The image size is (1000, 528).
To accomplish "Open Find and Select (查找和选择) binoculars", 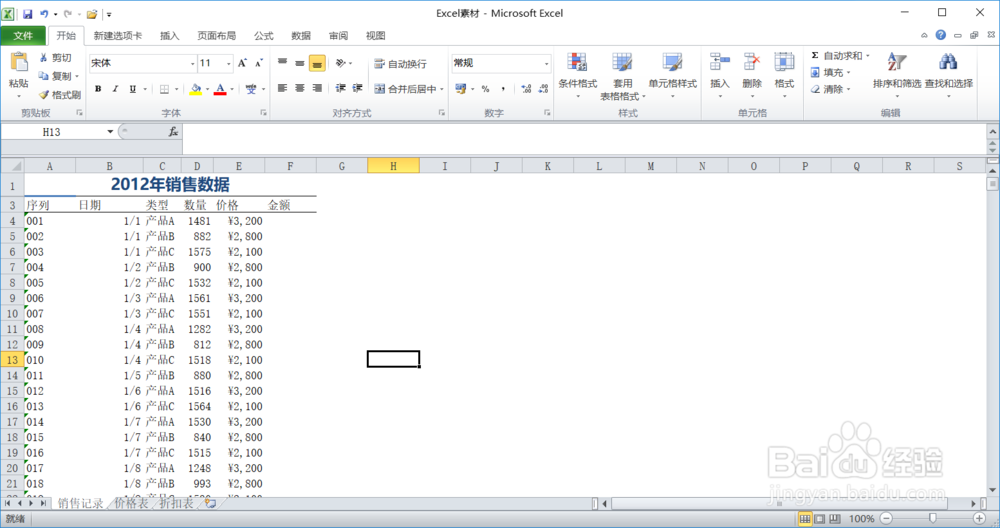I will pyautogui.click(x=948, y=75).
